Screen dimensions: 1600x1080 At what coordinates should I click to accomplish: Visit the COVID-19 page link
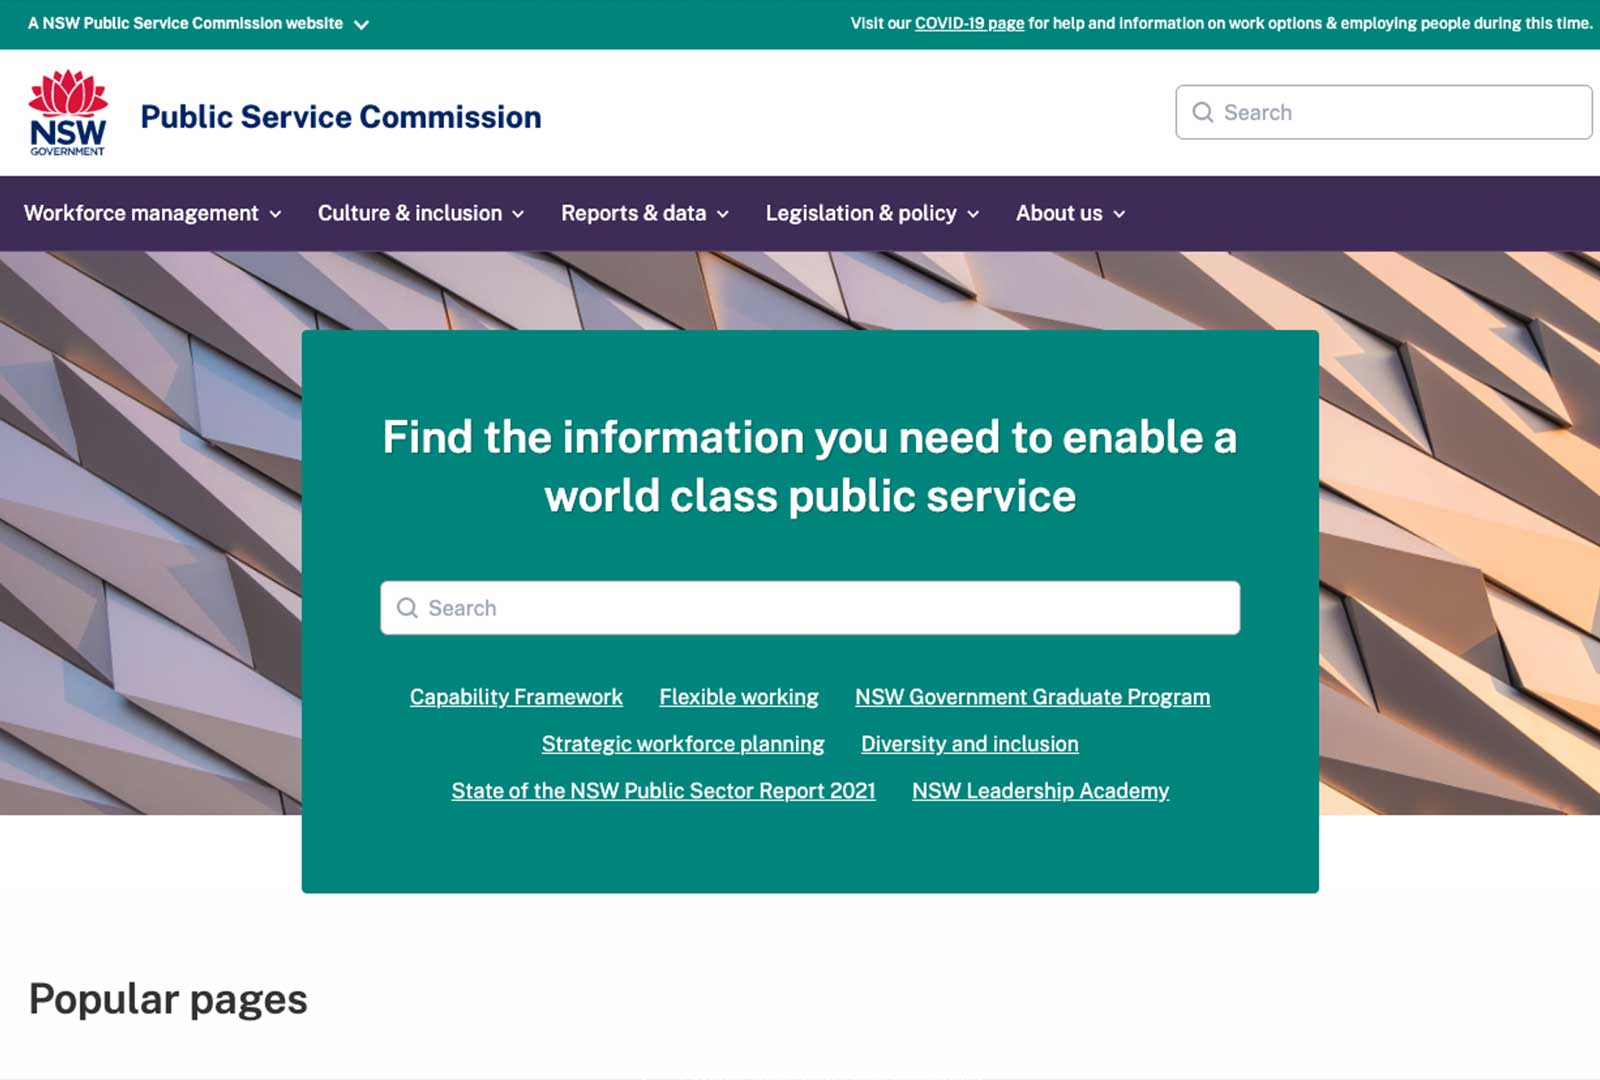point(969,22)
